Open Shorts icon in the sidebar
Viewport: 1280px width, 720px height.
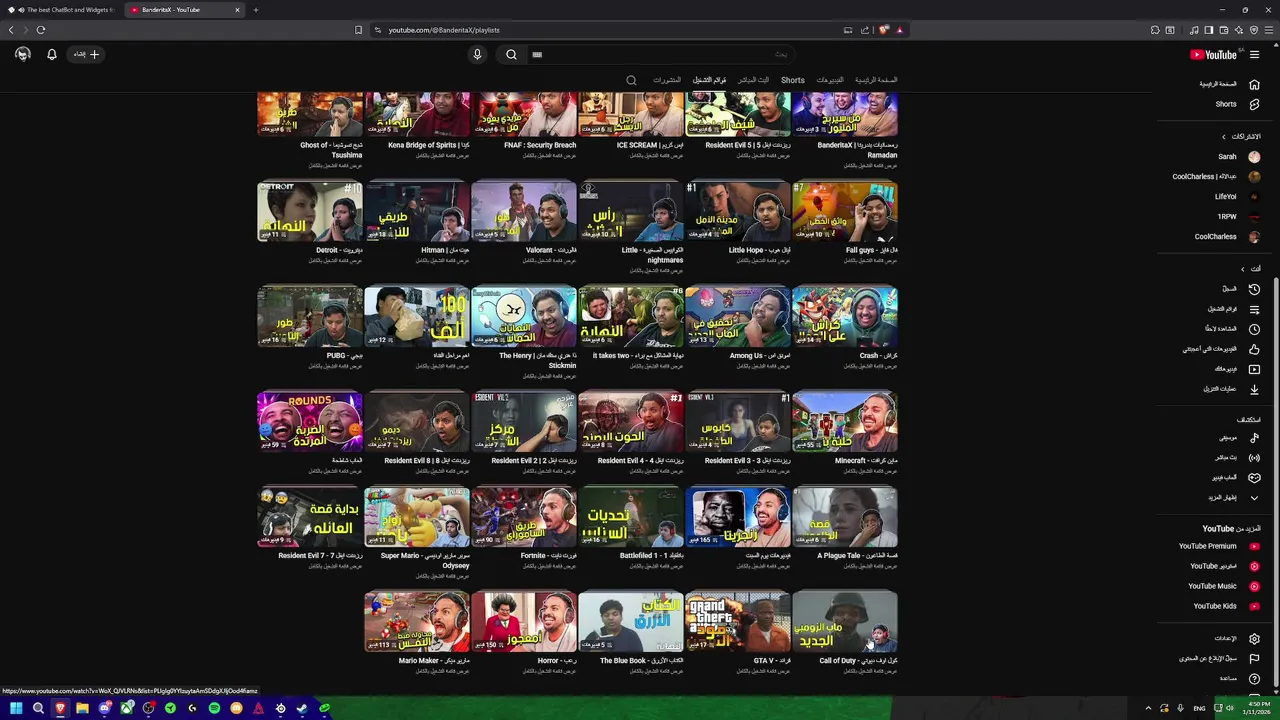point(1254,104)
